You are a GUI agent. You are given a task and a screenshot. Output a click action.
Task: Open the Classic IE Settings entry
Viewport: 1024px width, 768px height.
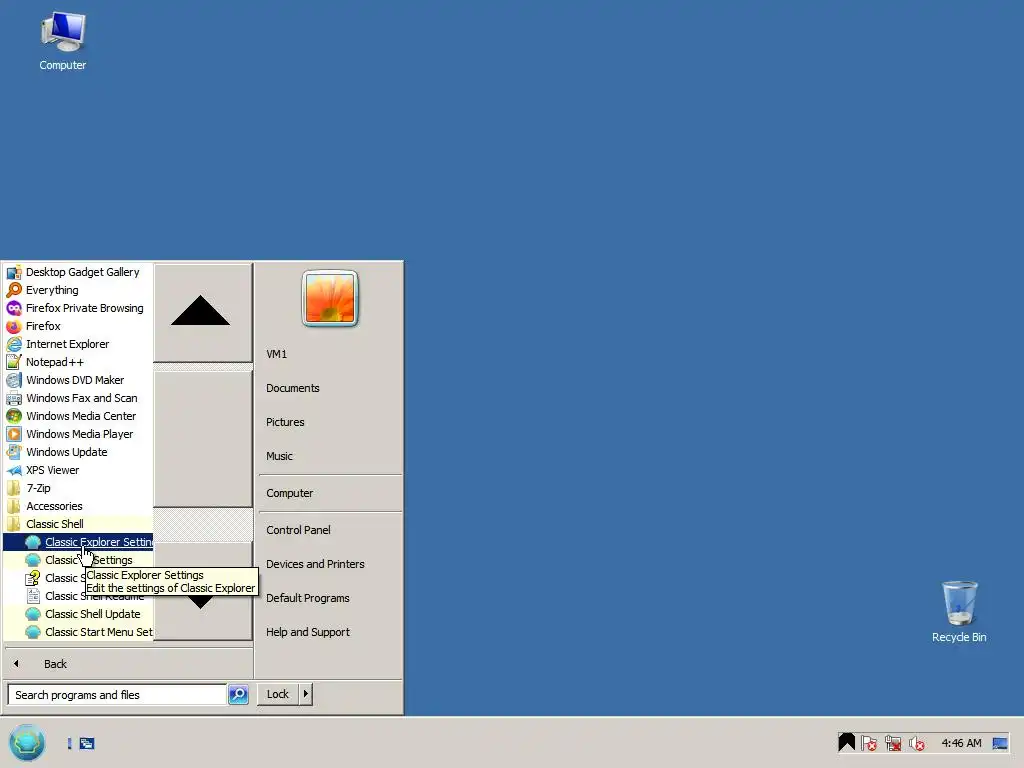(78, 560)
